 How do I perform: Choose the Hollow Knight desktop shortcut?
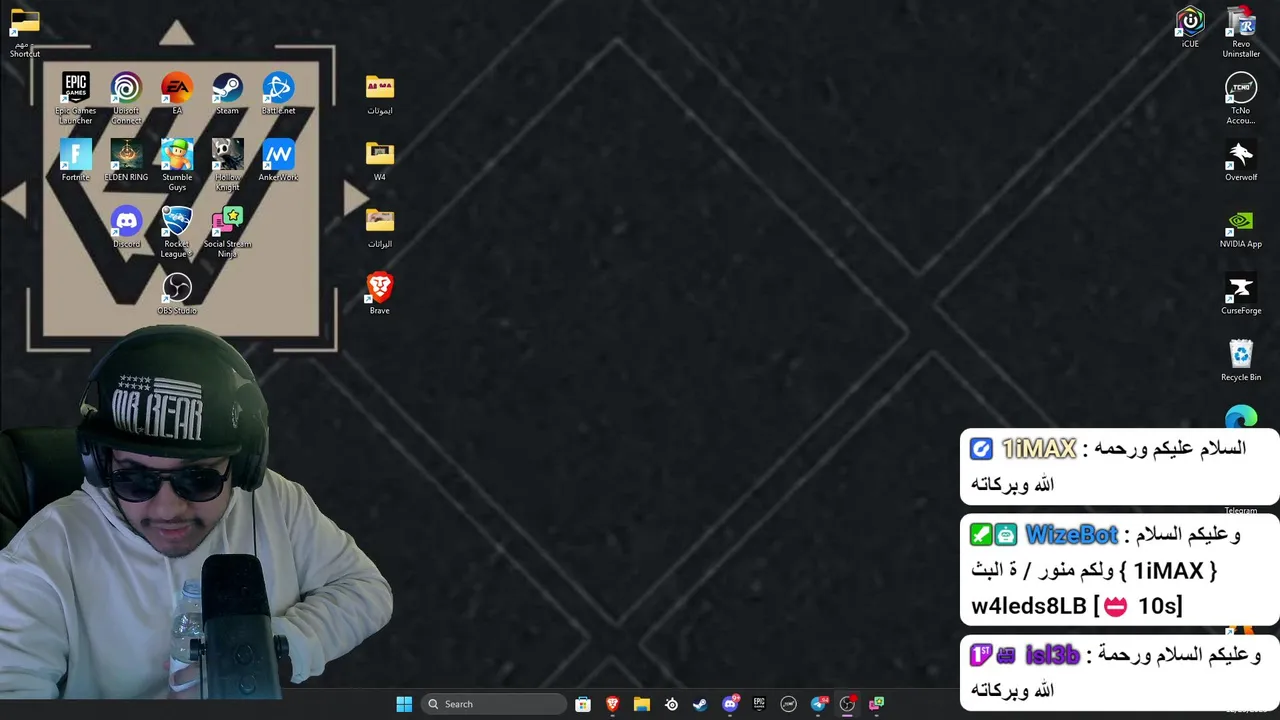click(227, 164)
